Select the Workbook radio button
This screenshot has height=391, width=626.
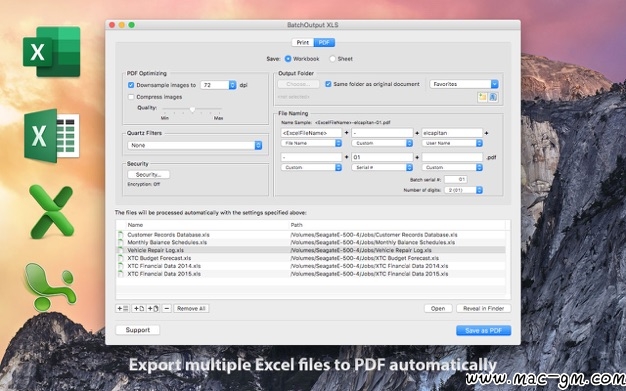click(287, 59)
